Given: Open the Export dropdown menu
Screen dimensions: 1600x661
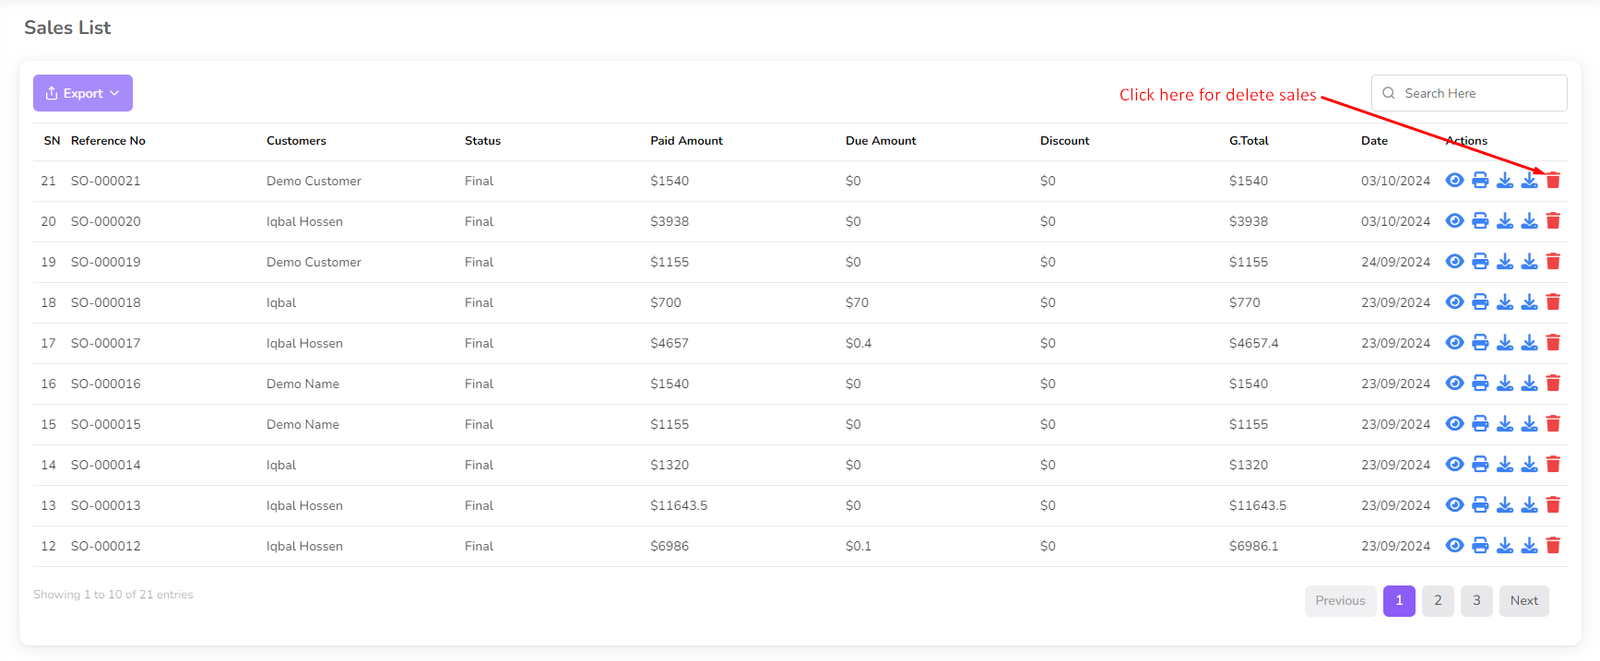Looking at the screenshot, I should point(83,93).
